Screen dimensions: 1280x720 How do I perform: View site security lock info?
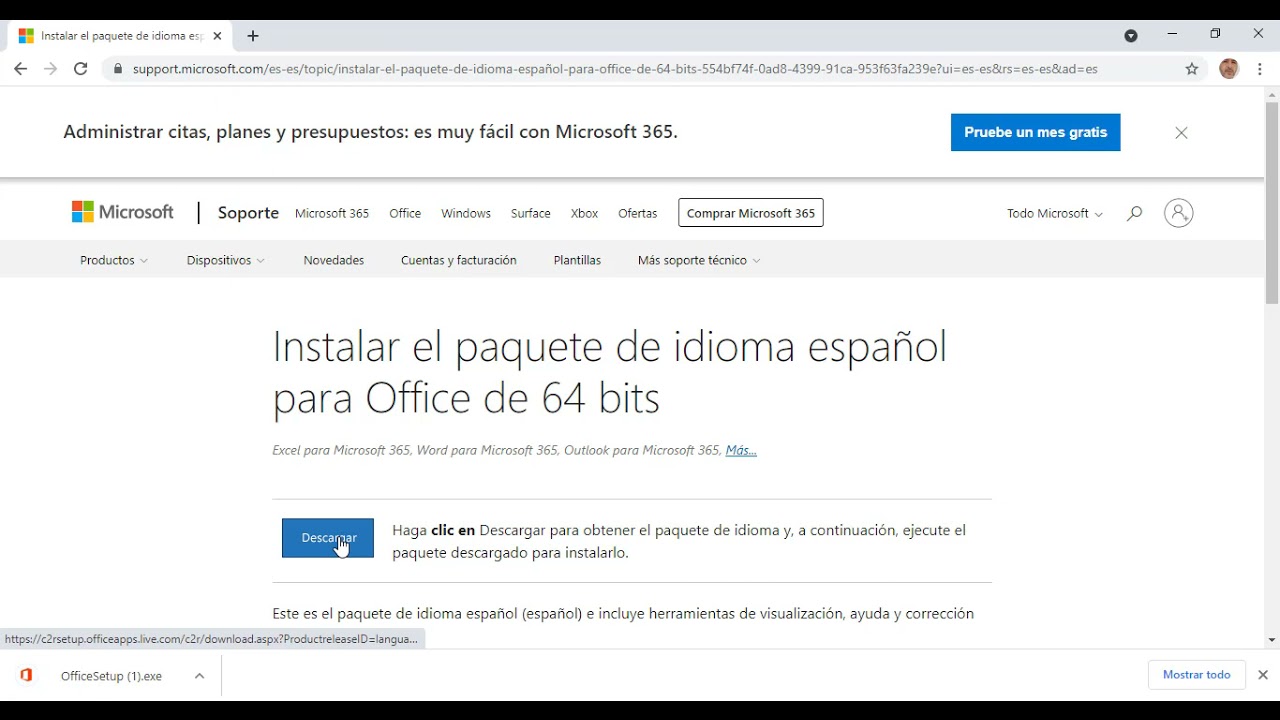118,69
